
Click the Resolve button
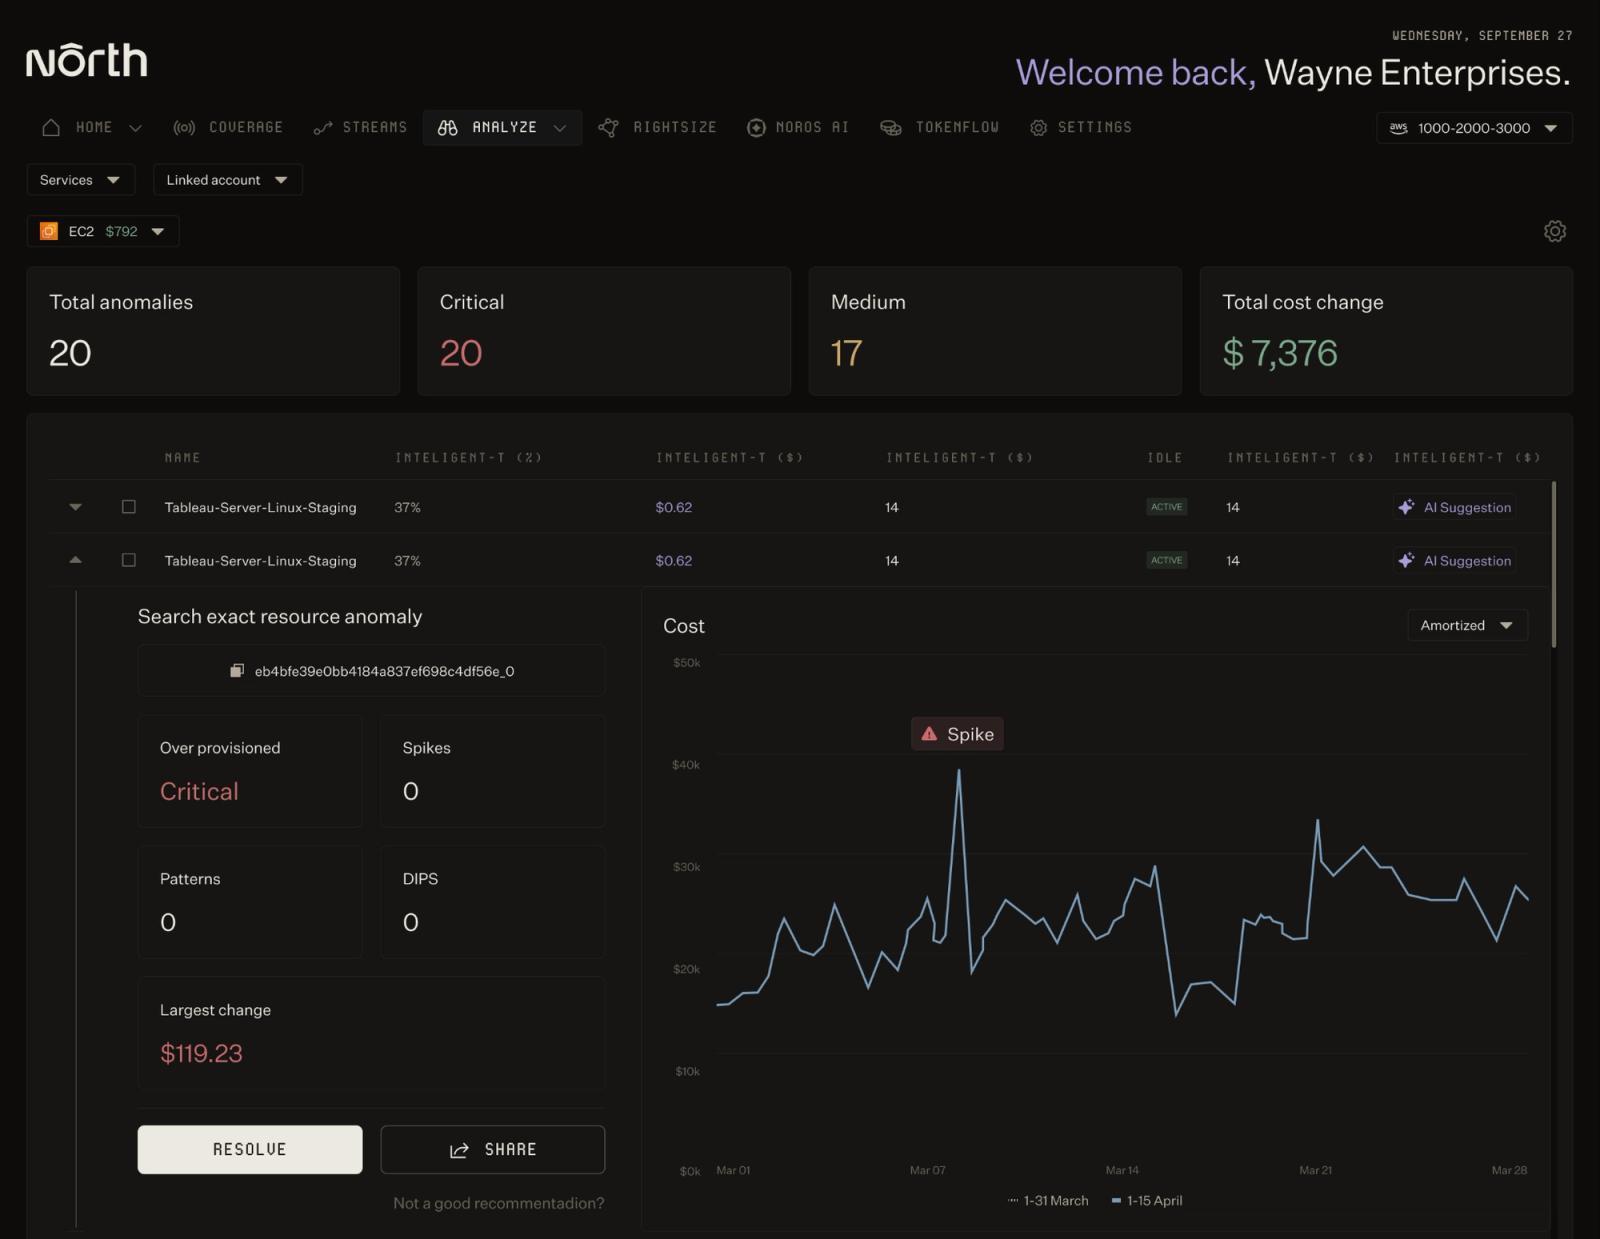click(250, 1149)
